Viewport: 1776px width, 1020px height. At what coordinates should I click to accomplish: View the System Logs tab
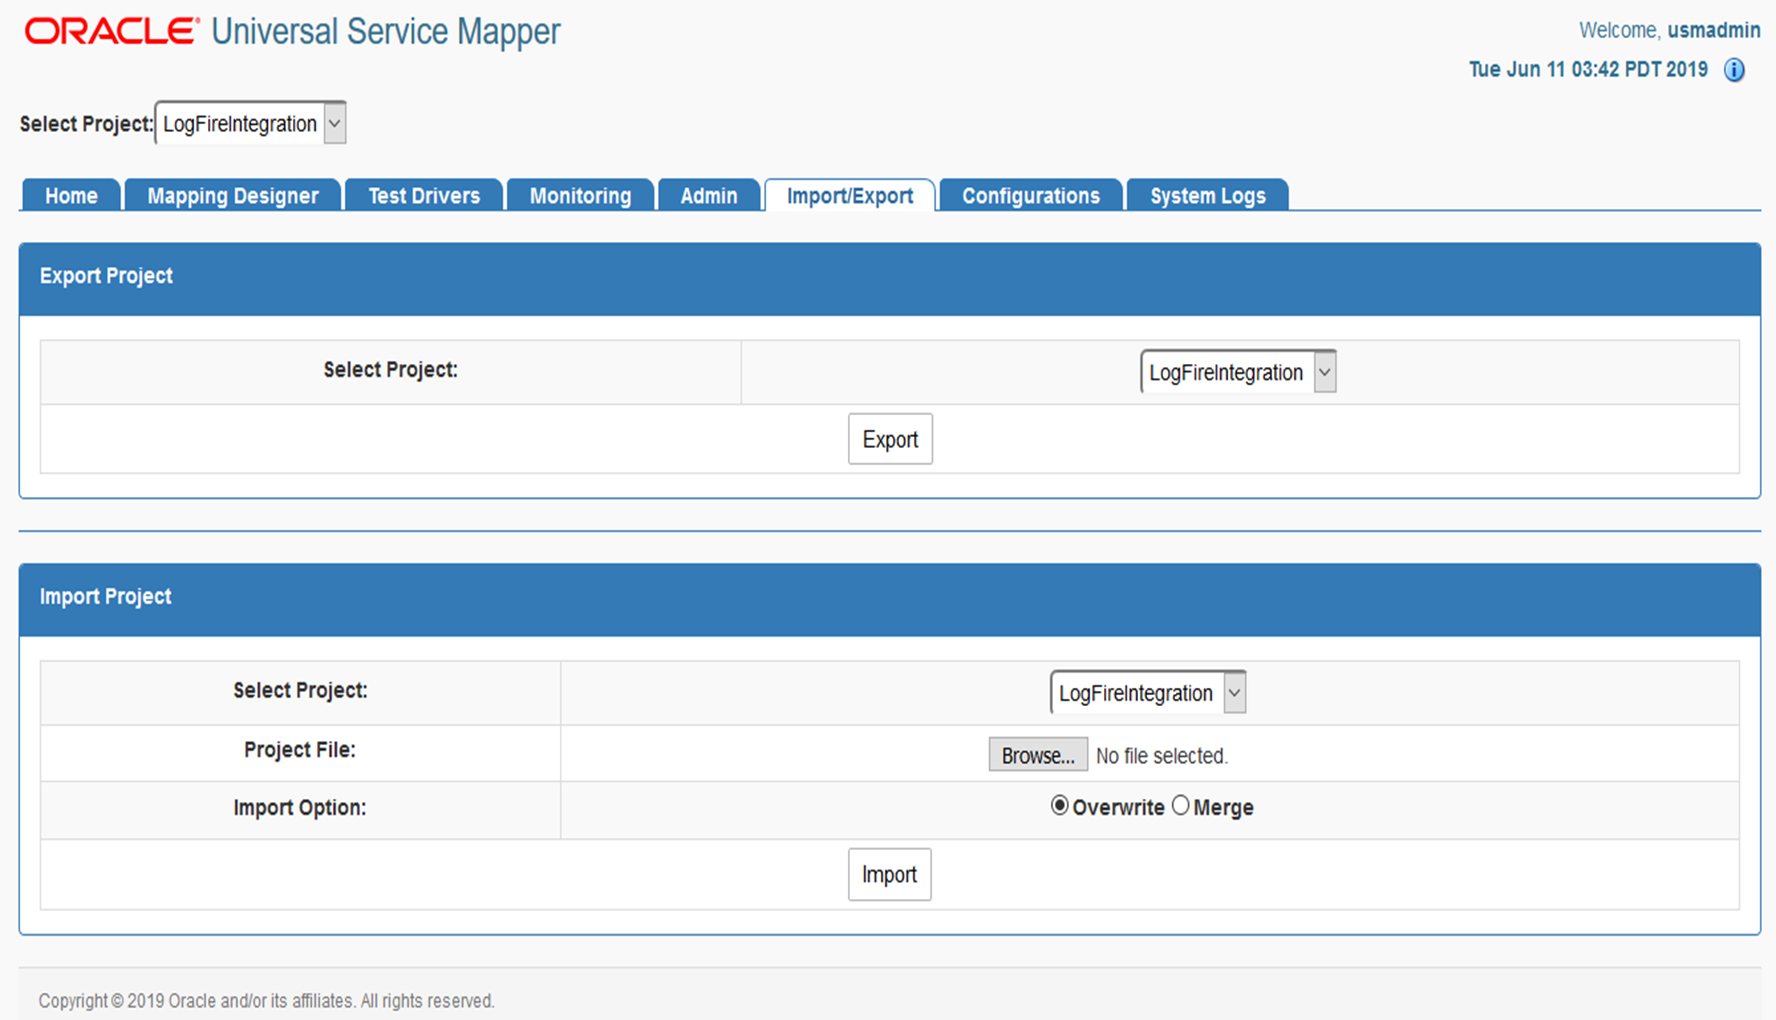click(x=1208, y=196)
